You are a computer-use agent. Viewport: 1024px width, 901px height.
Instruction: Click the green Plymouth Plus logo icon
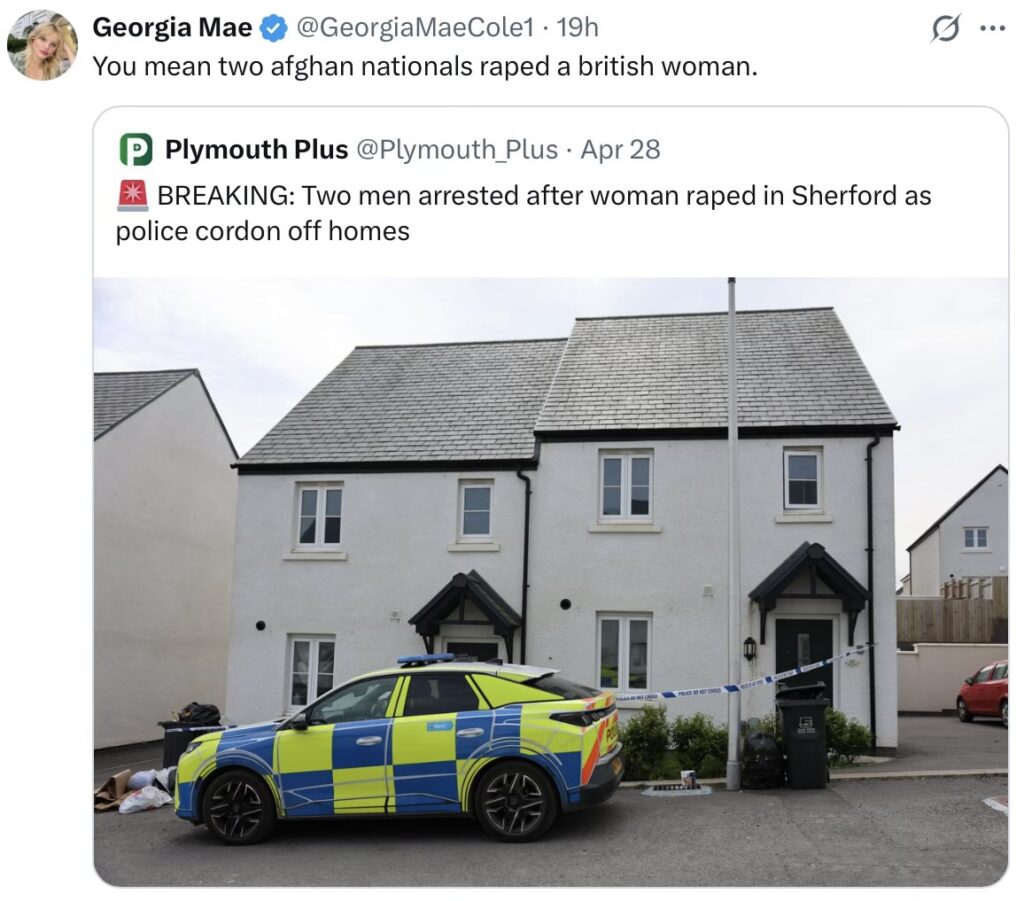pyautogui.click(x=136, y=150)
